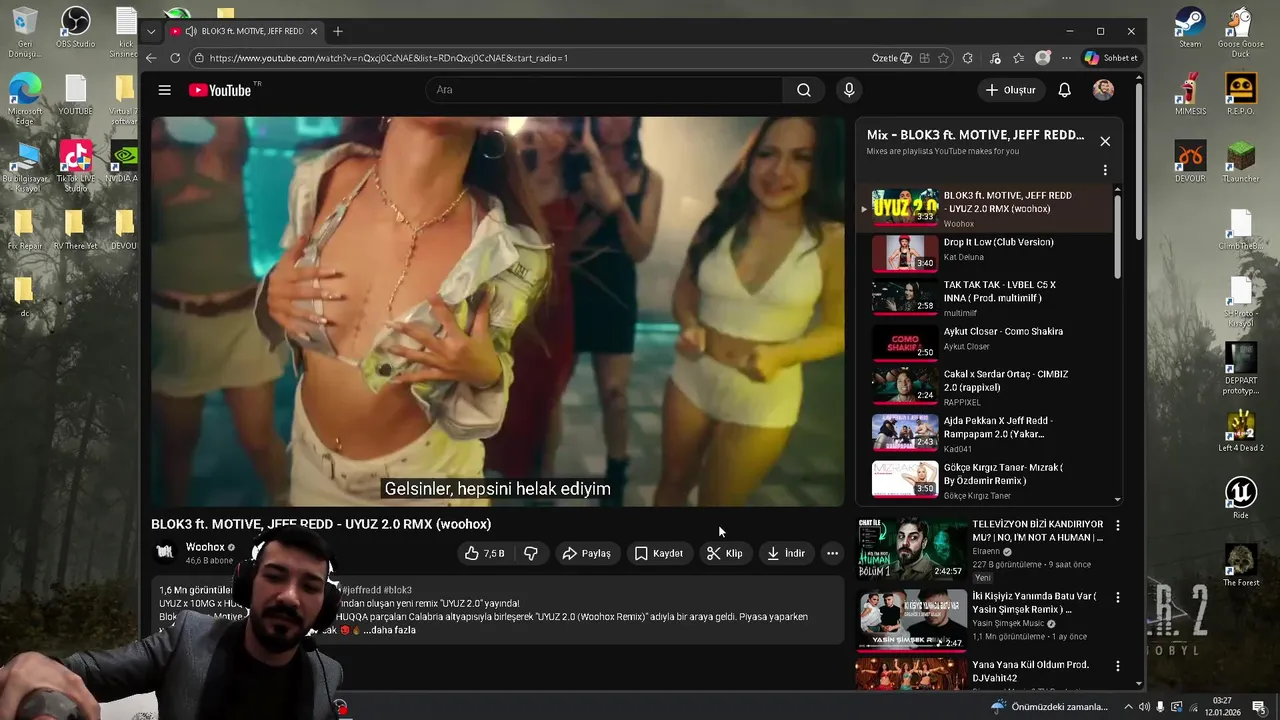Open Edge extensions puzzle icon
1280x720 pixels.
pyautogui.click(x=968, y=58)
